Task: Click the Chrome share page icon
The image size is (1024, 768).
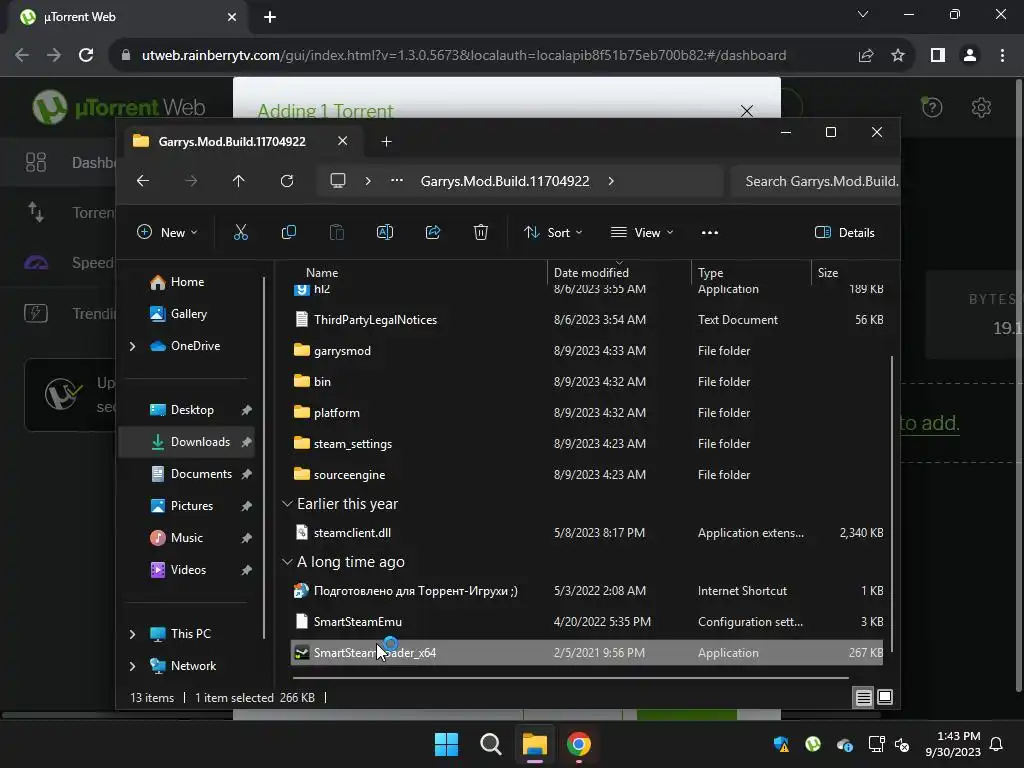Action: [866, 56]
